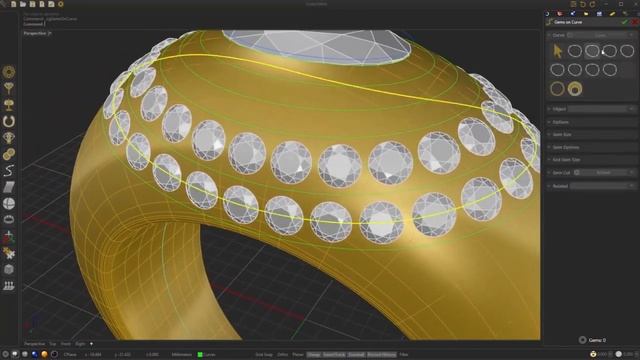Select the row-of-prongs array icon

tap(9, 286)
